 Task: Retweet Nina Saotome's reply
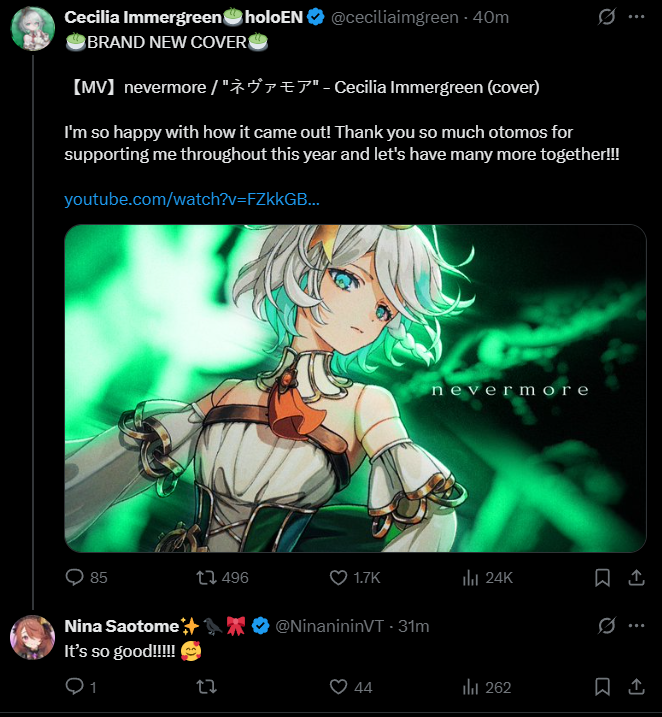206,687
